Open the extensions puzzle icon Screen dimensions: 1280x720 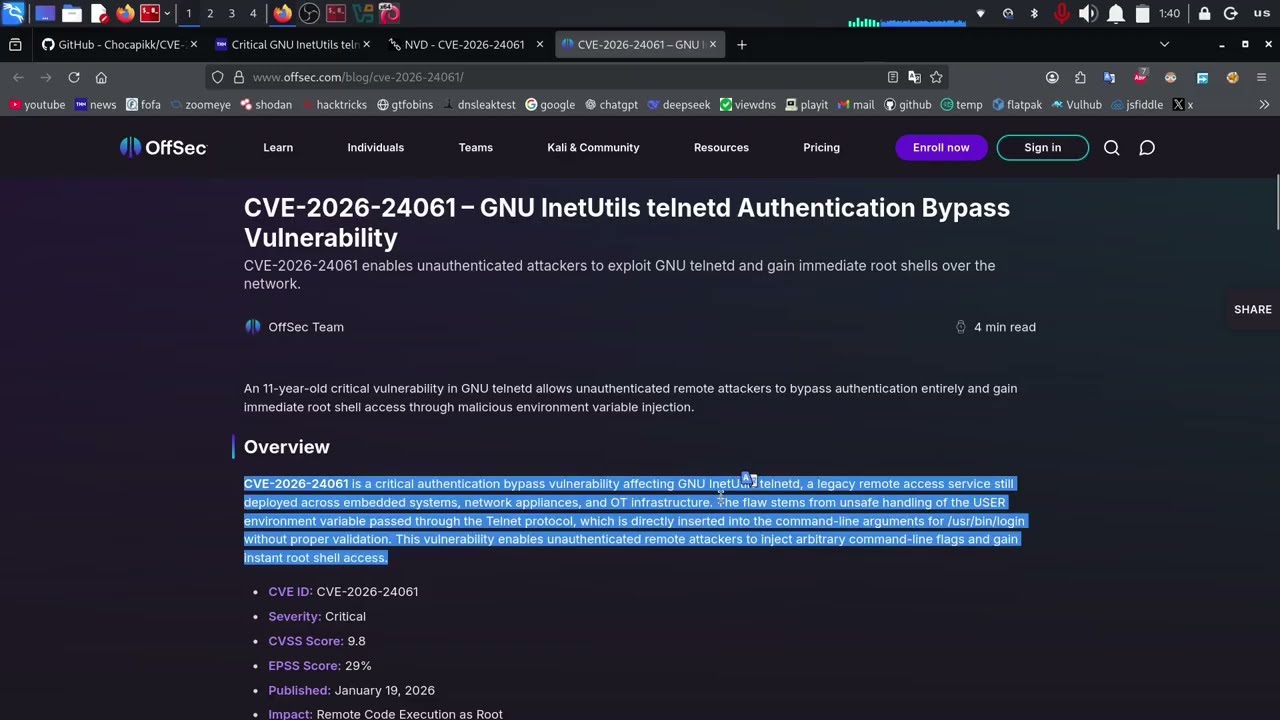1080,77
